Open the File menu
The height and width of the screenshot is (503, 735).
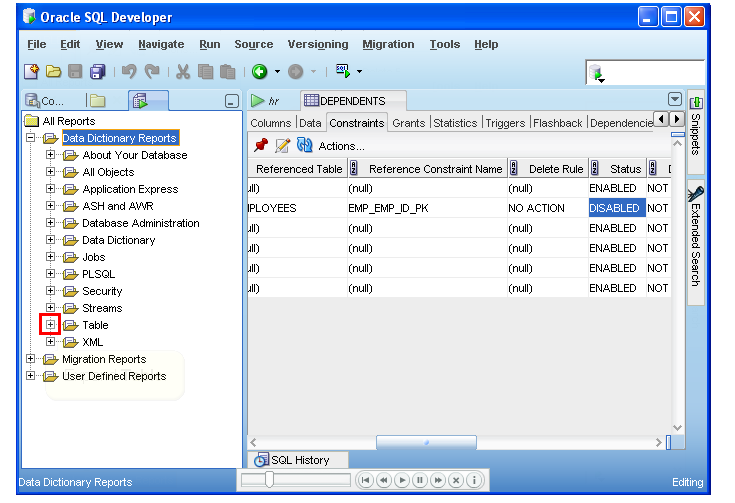[37, 44]
